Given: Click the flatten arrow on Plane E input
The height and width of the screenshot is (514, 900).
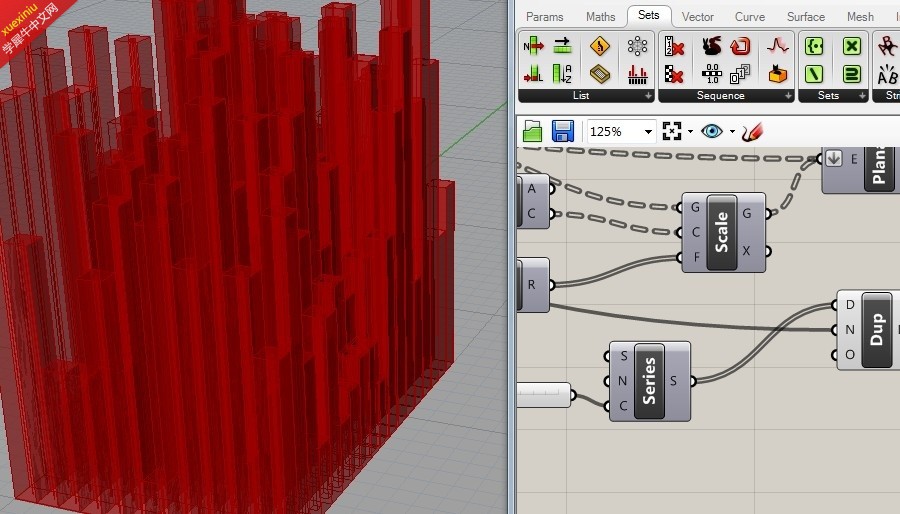Looking at the screenshot, I should pyautogui.click(x=834, y=158).
